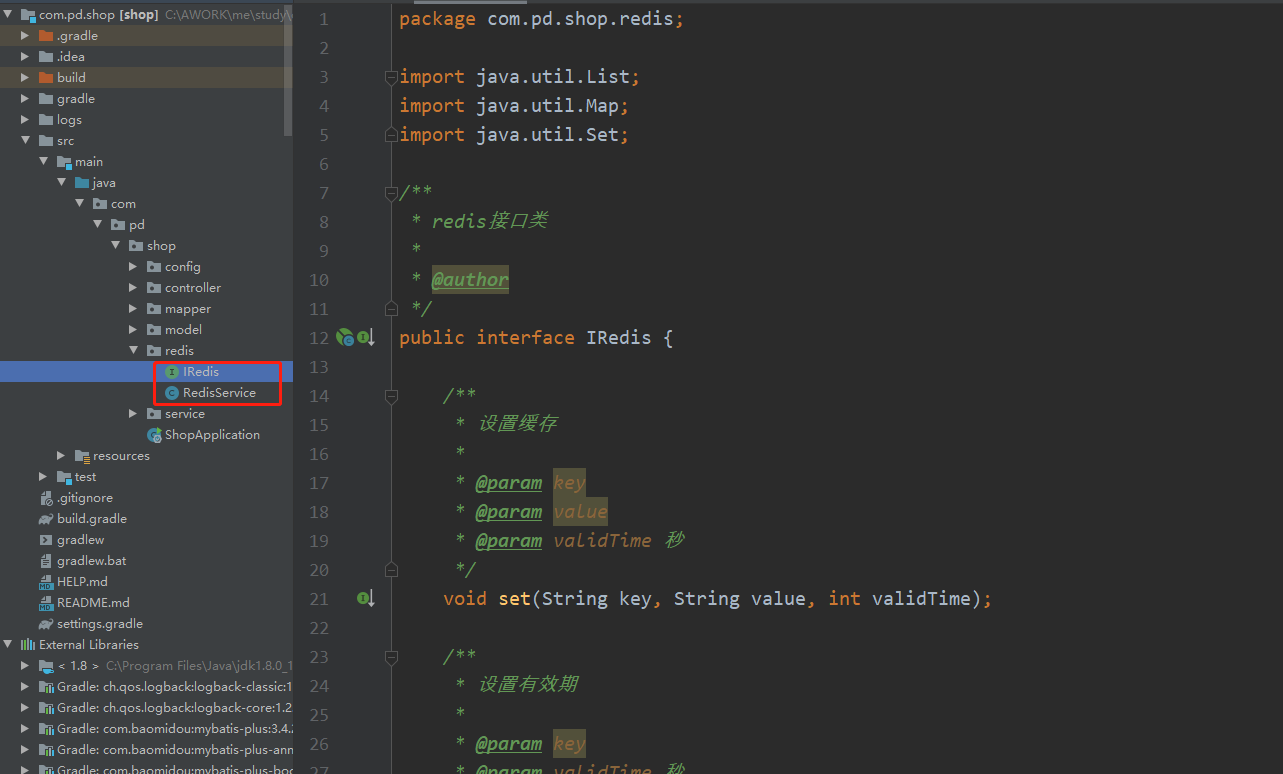1283x774 pixels.
Task: Click the ShopApplication Spring class icon
Action: pyautogui.click(x=154, y=435)
